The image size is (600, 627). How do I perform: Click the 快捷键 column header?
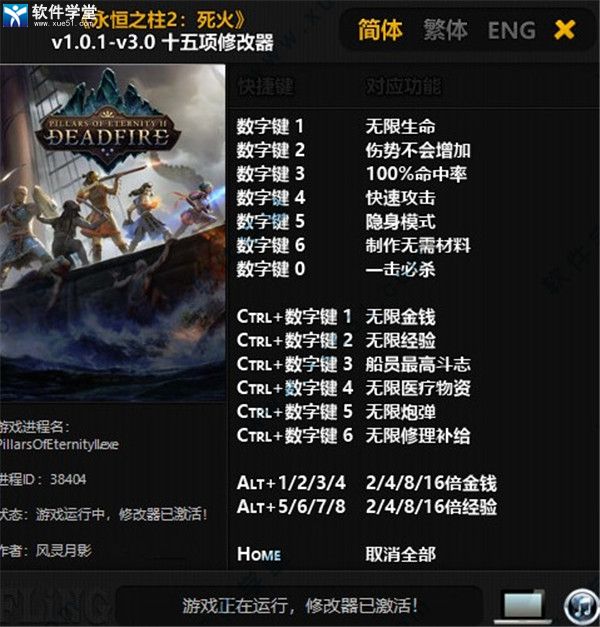266,86
